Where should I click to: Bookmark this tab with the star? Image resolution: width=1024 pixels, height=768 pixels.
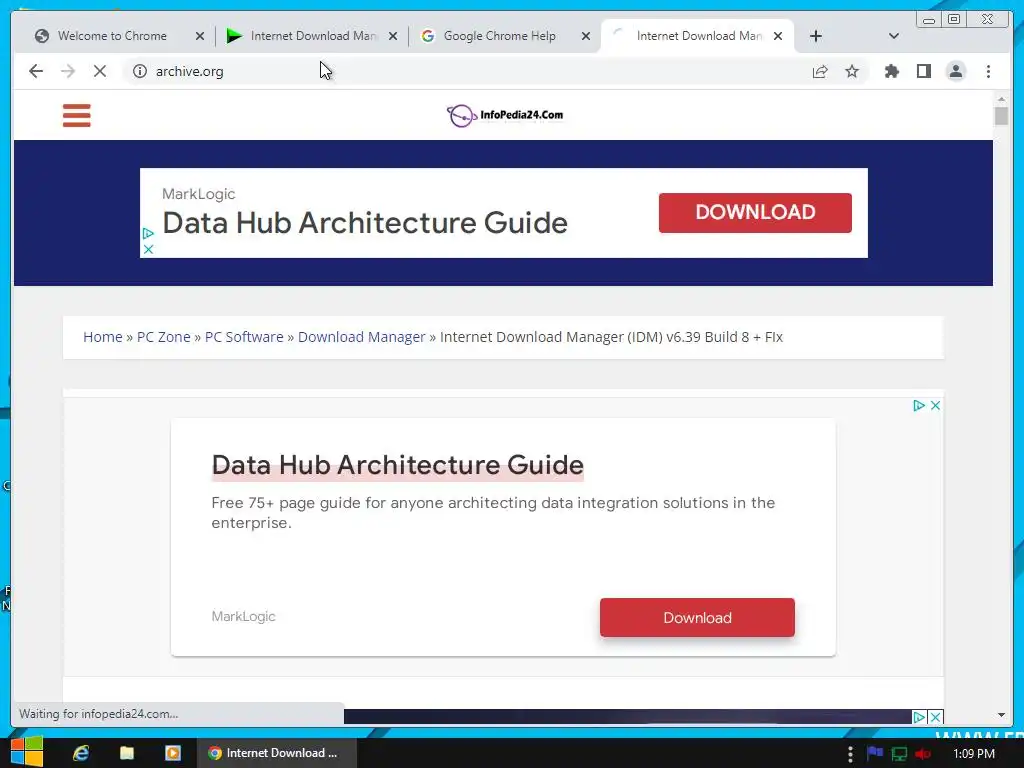(852, 71)
